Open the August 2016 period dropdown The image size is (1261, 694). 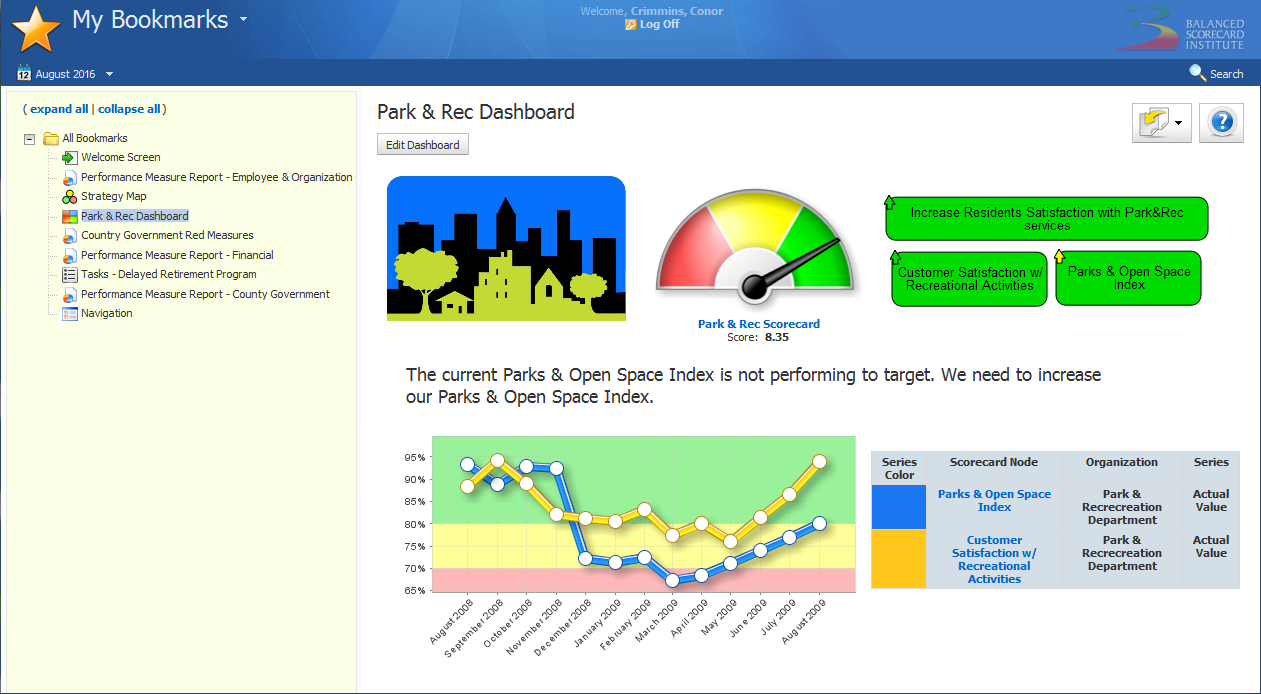click(x=109, y=74)
